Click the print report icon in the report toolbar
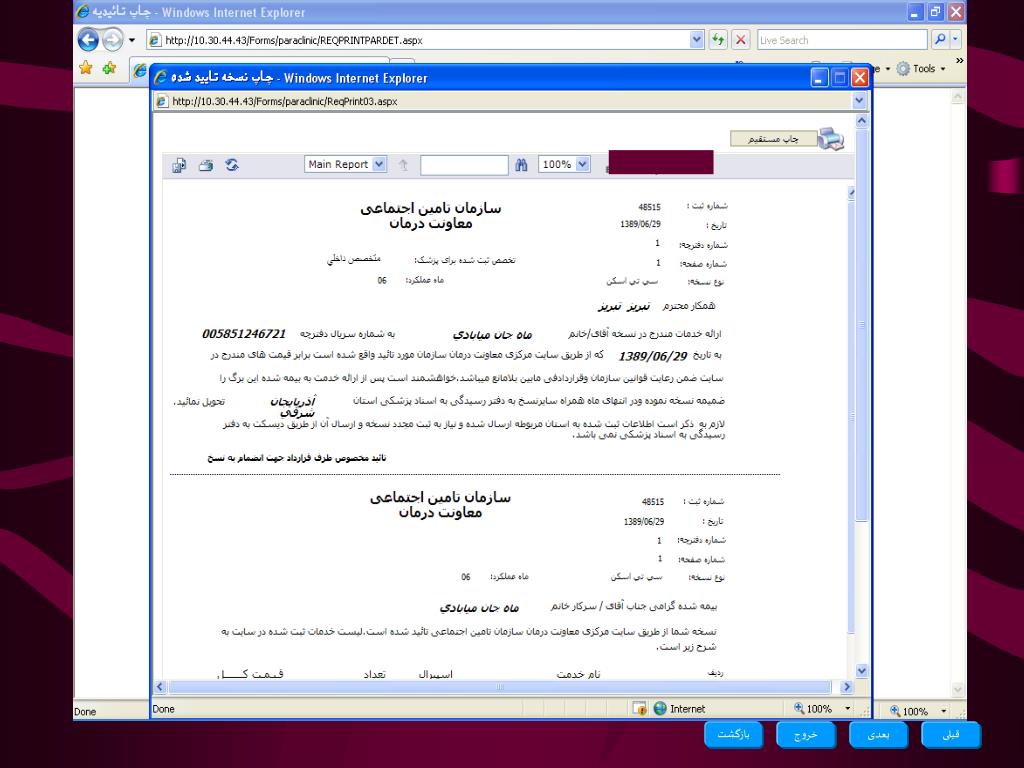The width and height of the screenshot is (1024, 768). [206, 165]
